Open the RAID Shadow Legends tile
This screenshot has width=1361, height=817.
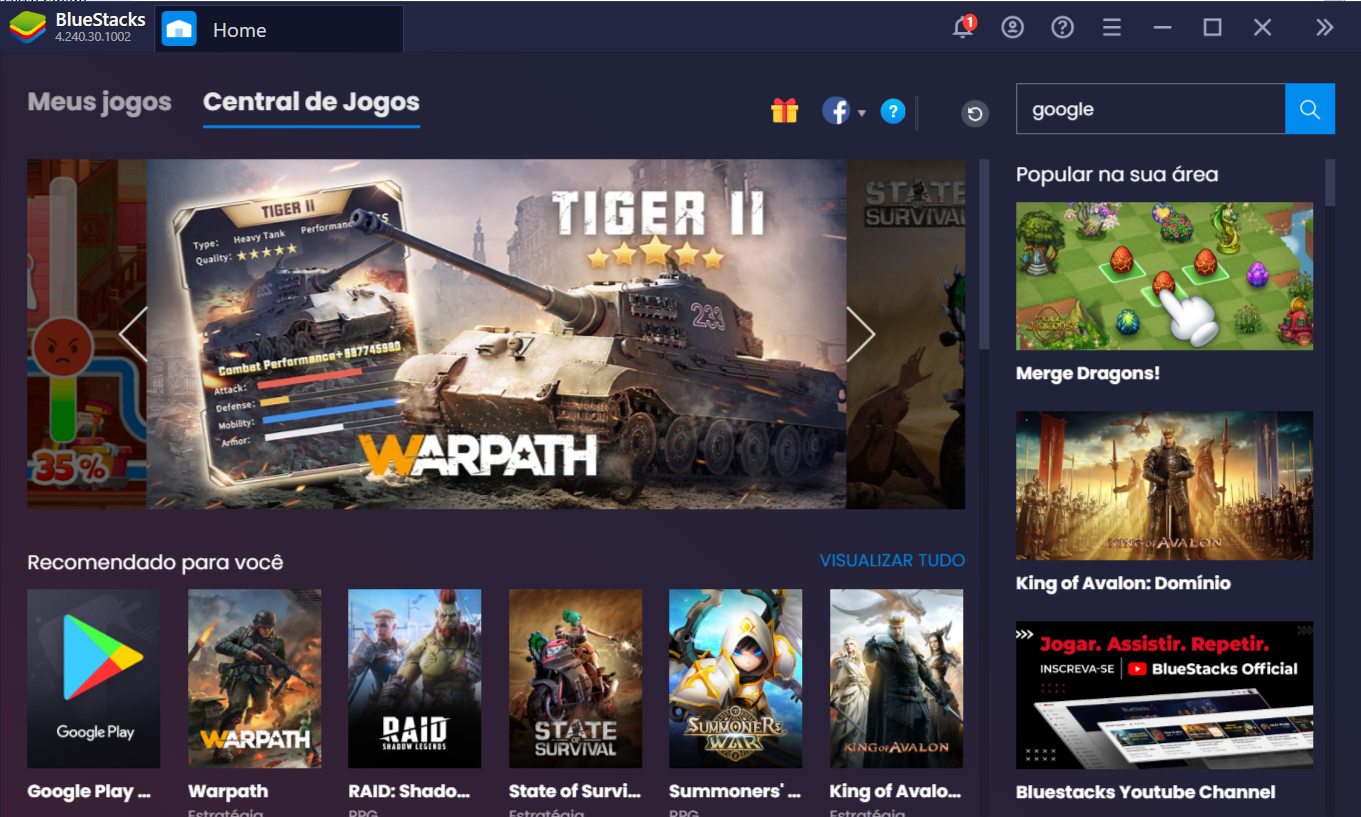click(415, 679)
